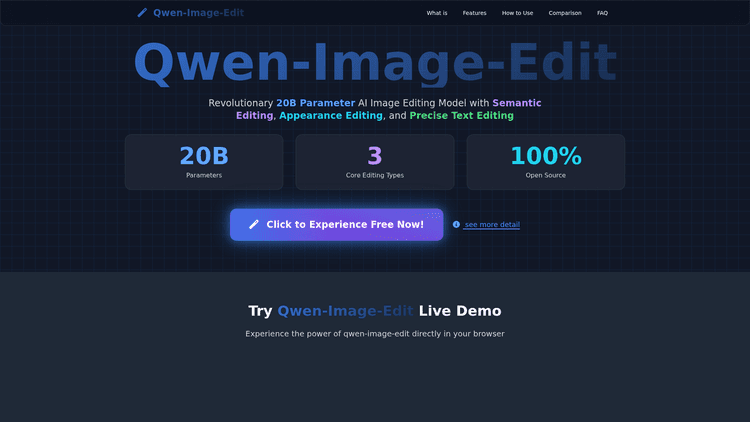Jump to the Comparison nav item
750x422 pixels.
click(565, 13)
